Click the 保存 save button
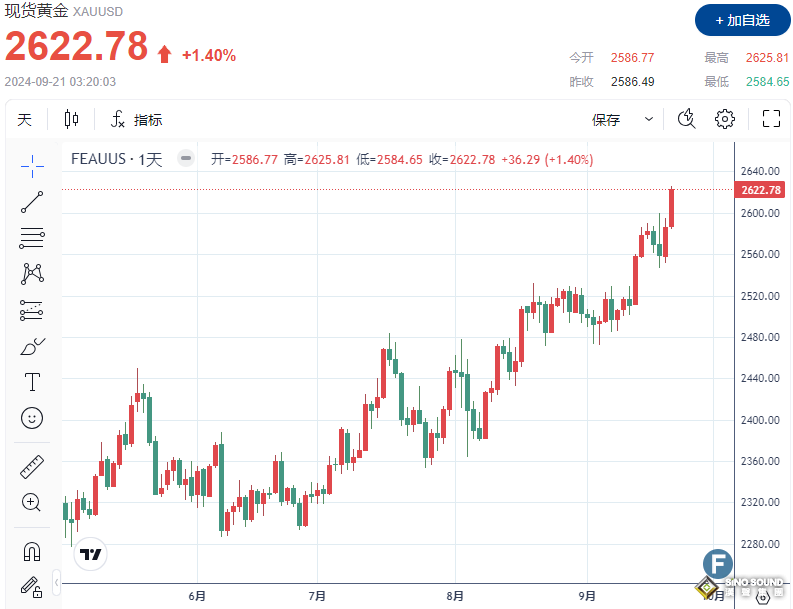This screenshot has height=609, width=793. pos(606,120)
